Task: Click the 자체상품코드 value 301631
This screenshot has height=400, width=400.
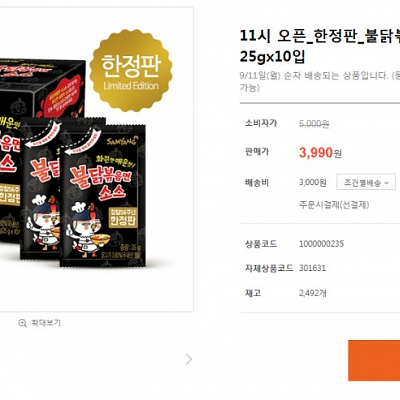Action: 312,268
